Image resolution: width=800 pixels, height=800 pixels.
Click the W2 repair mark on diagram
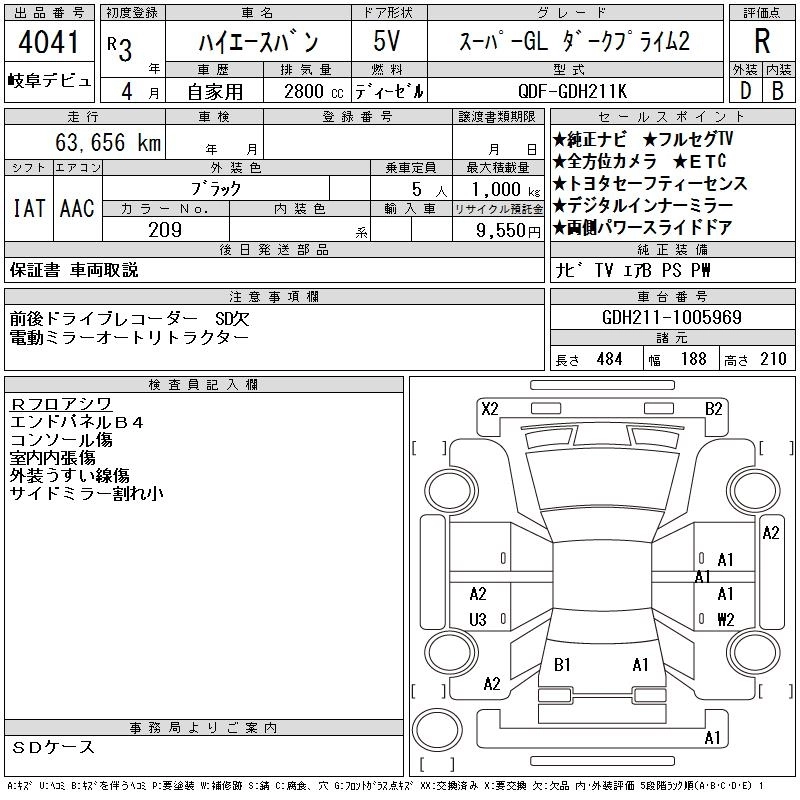tap(726, 619)
